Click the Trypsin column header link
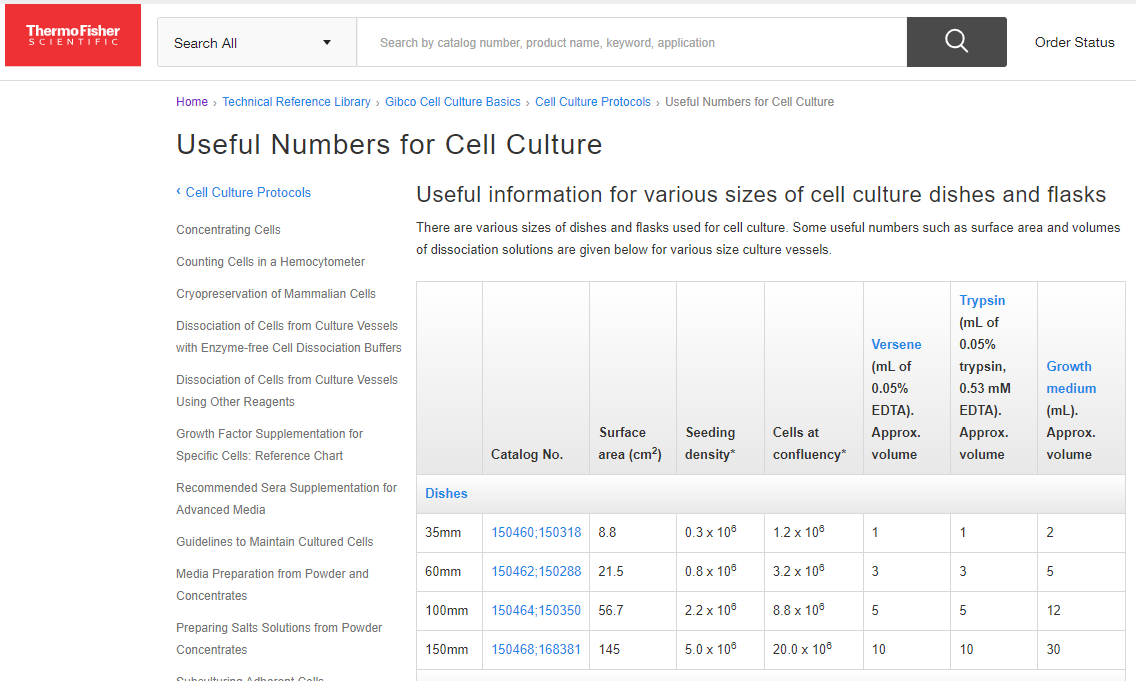This screenshot has width=1136, height=681. [x=982, y=300]
